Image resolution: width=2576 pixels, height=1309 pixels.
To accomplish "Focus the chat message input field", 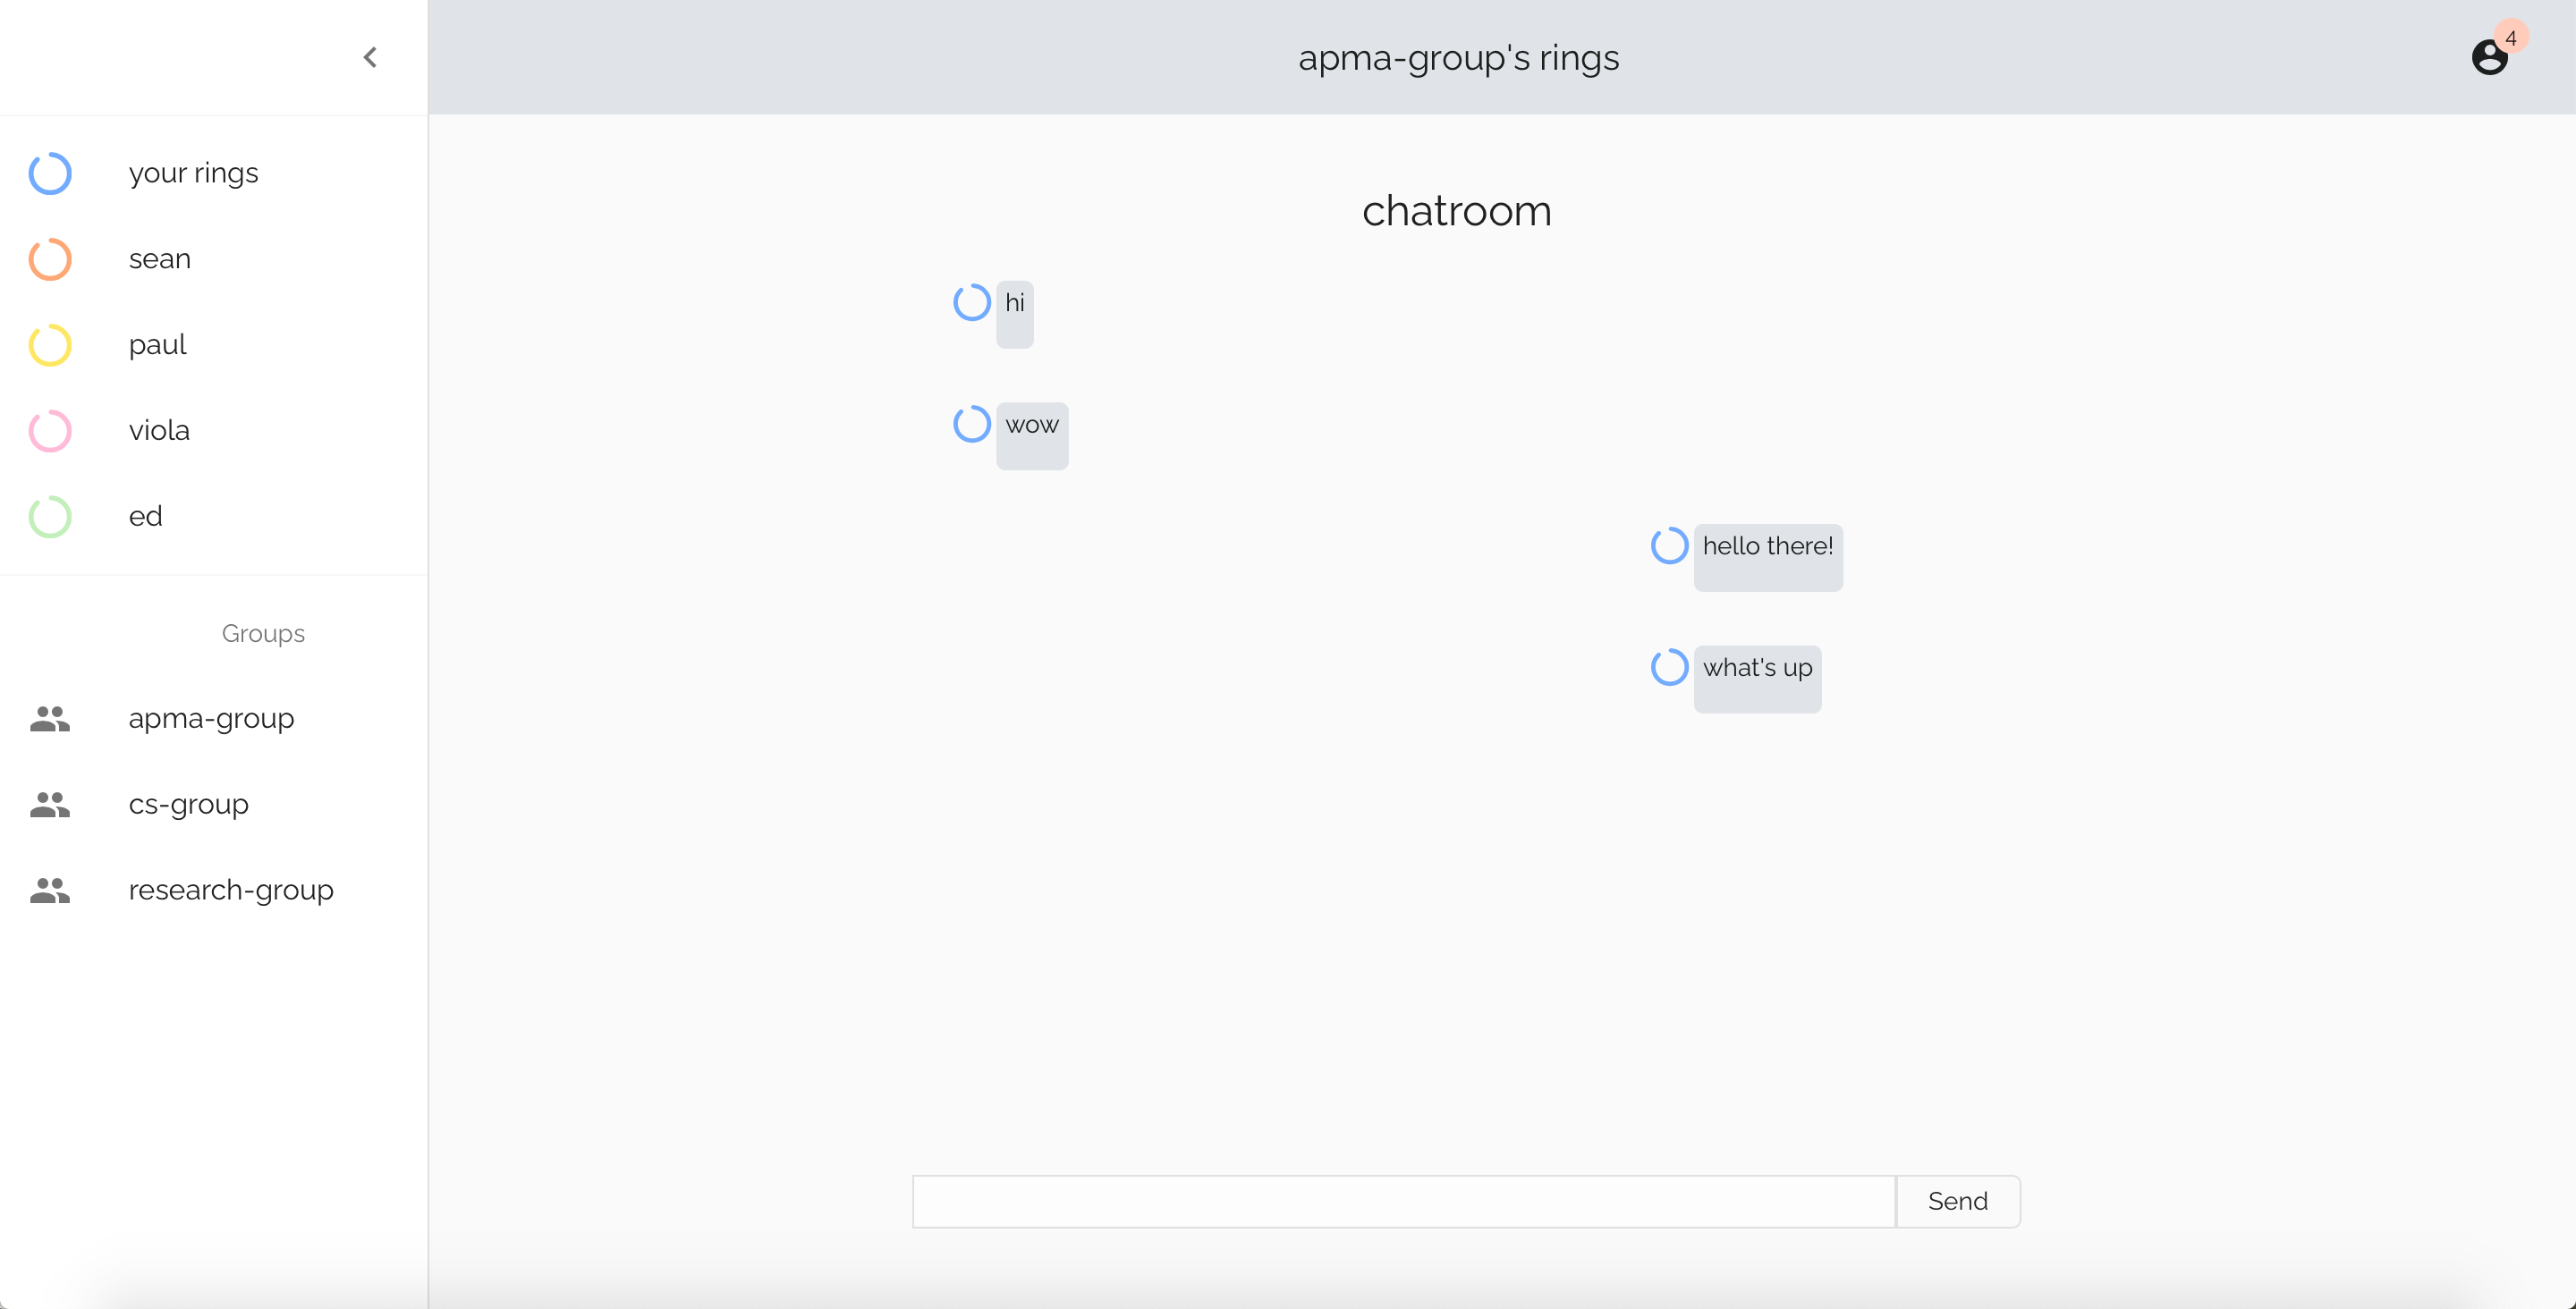I will point(1403,1201).
